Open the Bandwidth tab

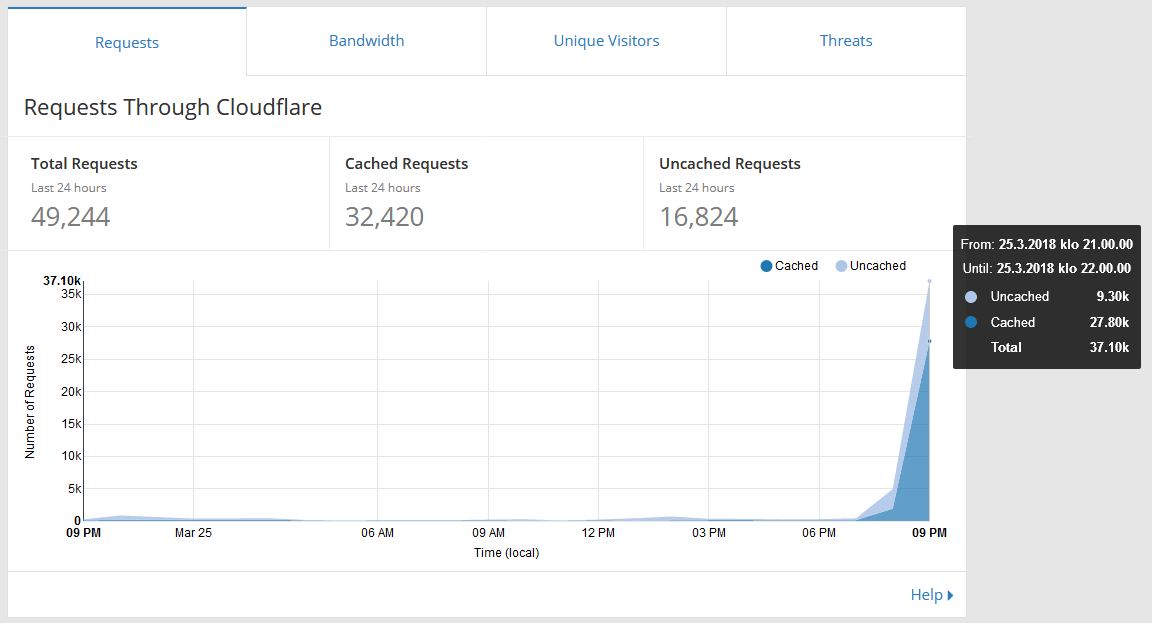(366, 41)
